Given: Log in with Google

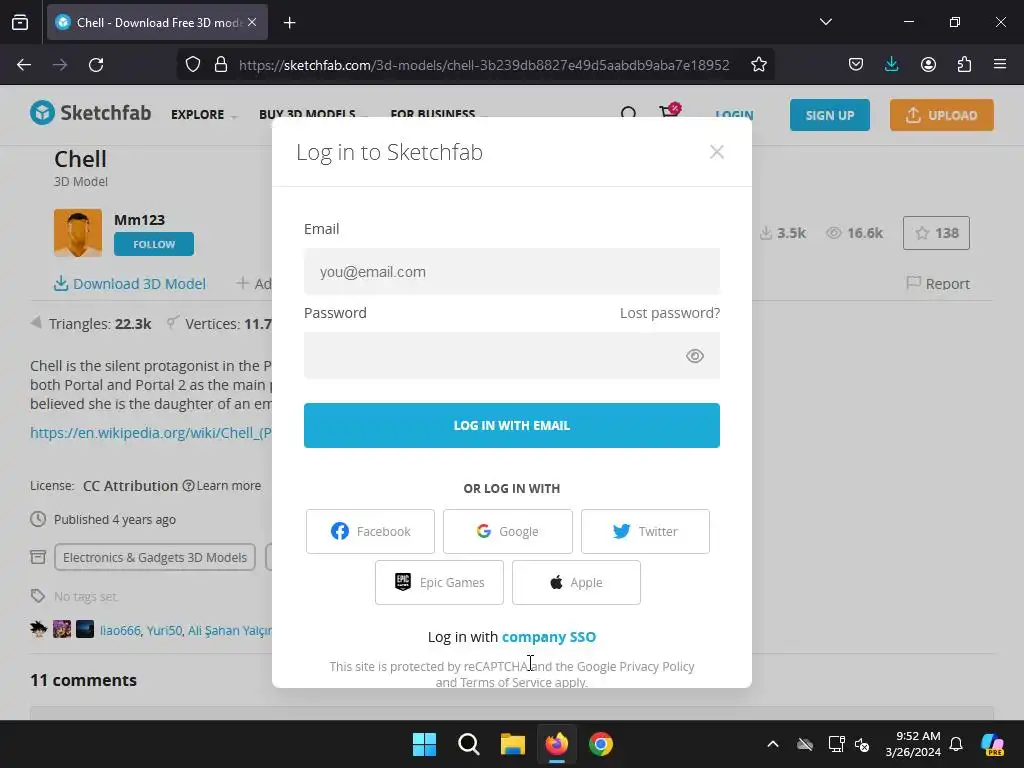Looking at the screenshot, I should 507,532.
